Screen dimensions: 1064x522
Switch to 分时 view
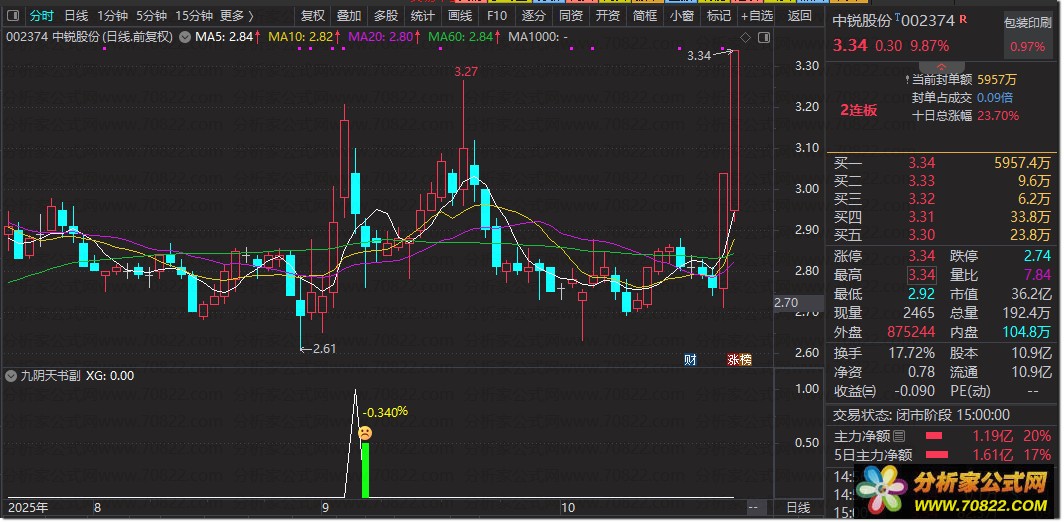(41, 16)
